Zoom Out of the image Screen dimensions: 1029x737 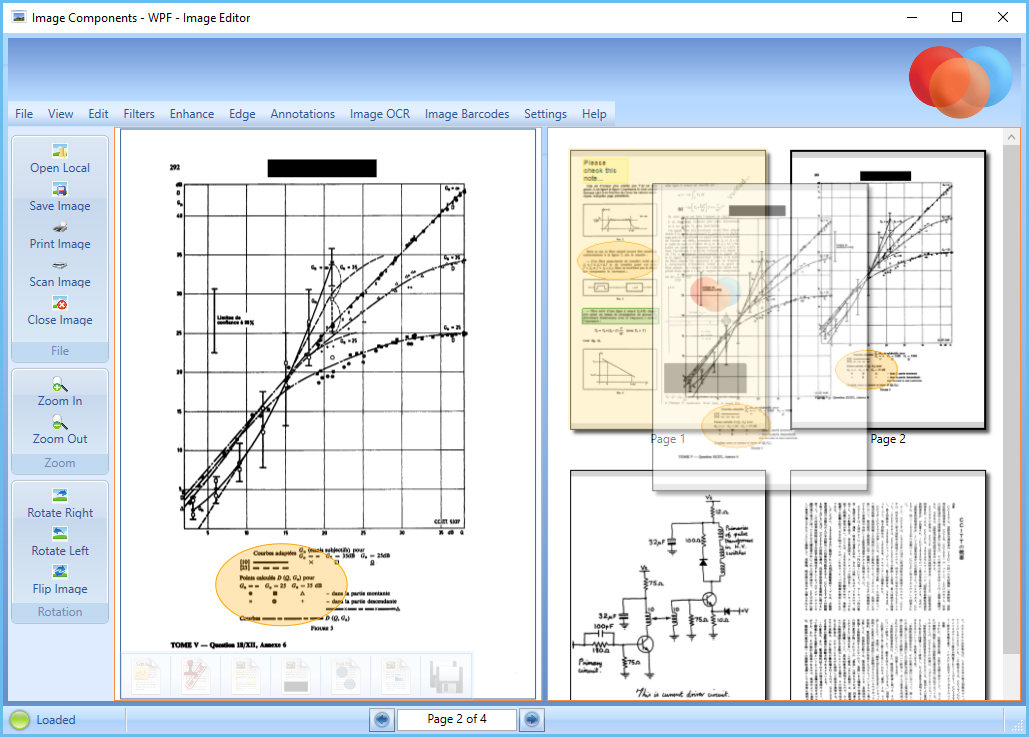coord(60,431)
